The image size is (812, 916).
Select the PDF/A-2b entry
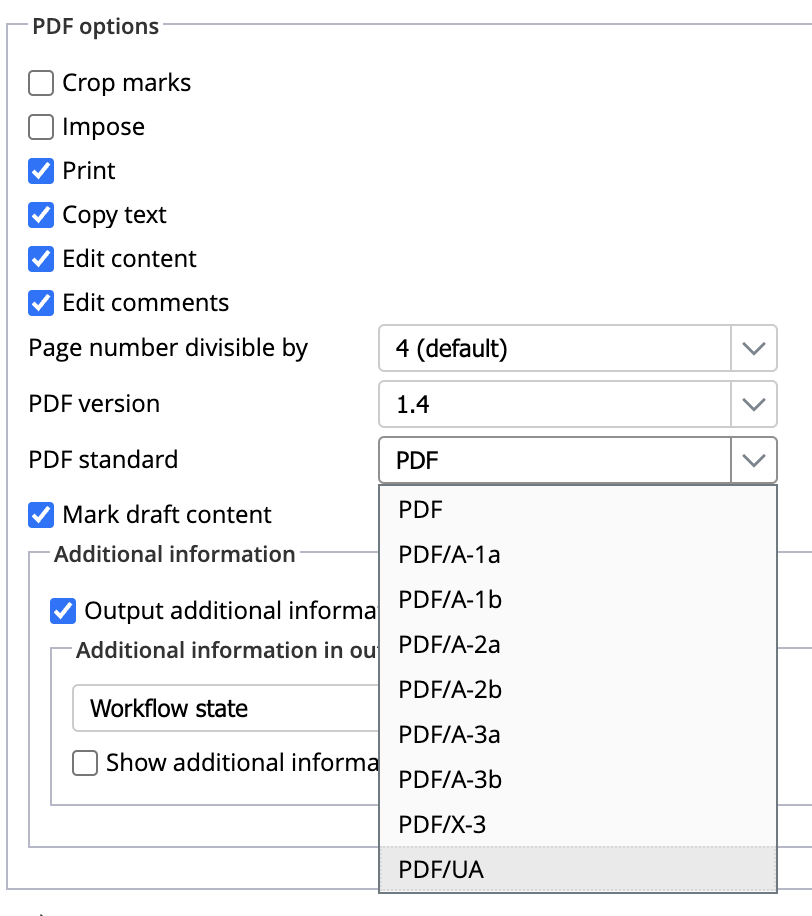pos(449,690)
